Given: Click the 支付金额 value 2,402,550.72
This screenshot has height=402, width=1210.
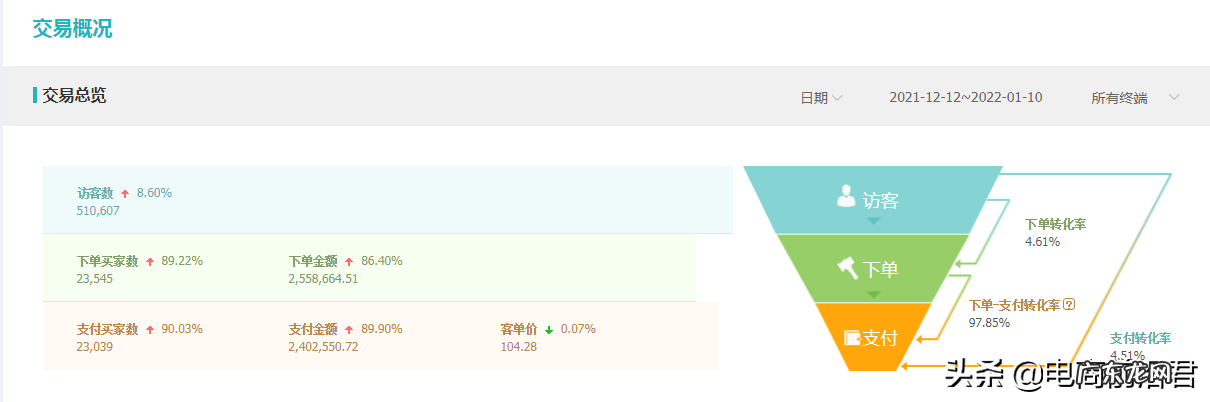Looking at the screenshot, I should click(x=323, y=347).
